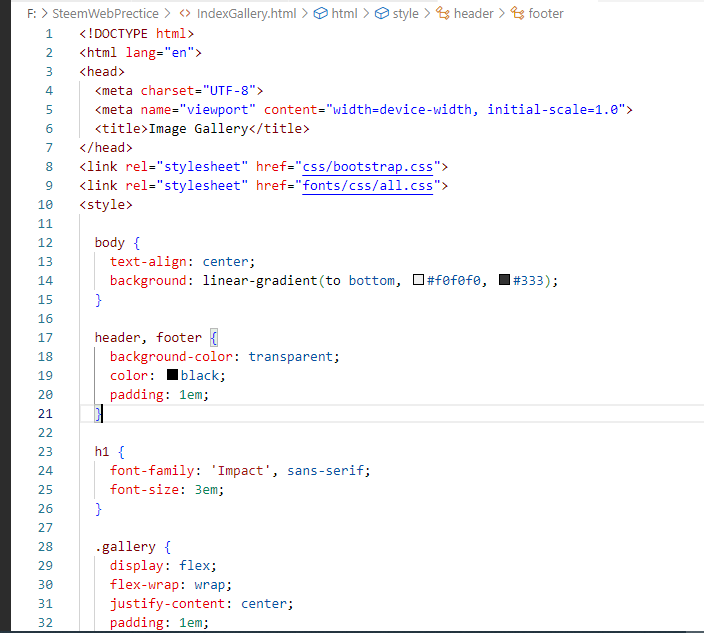The height and width of the screenshot is (633, 704).
Task: Expand chevron after html breadcrumb
Action: coord(366,13)
